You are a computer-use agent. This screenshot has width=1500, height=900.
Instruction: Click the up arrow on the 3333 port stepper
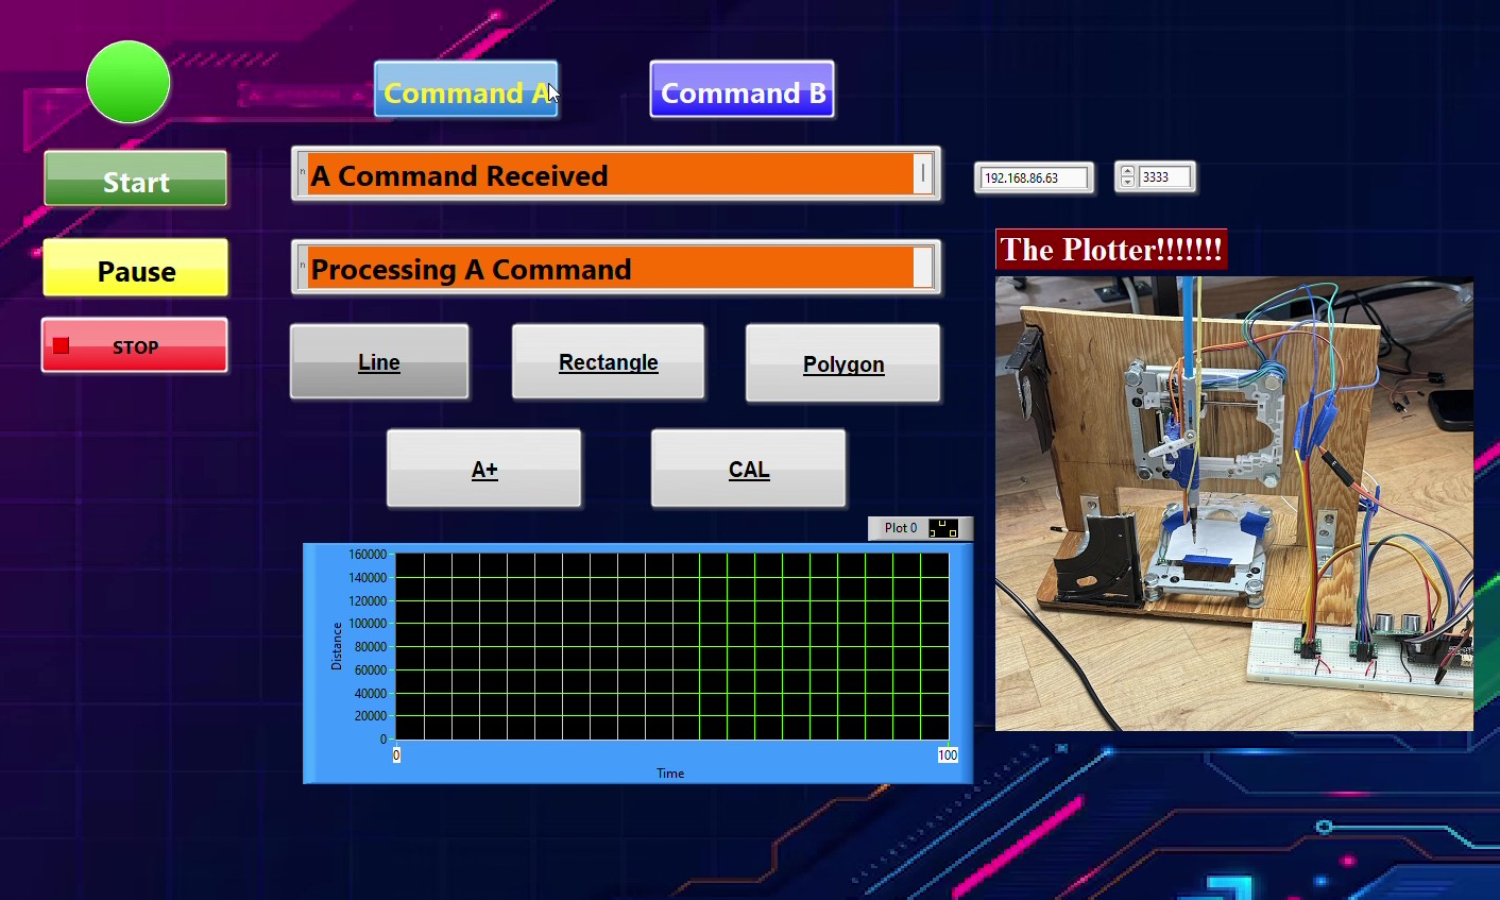[x=1128, y=171]
